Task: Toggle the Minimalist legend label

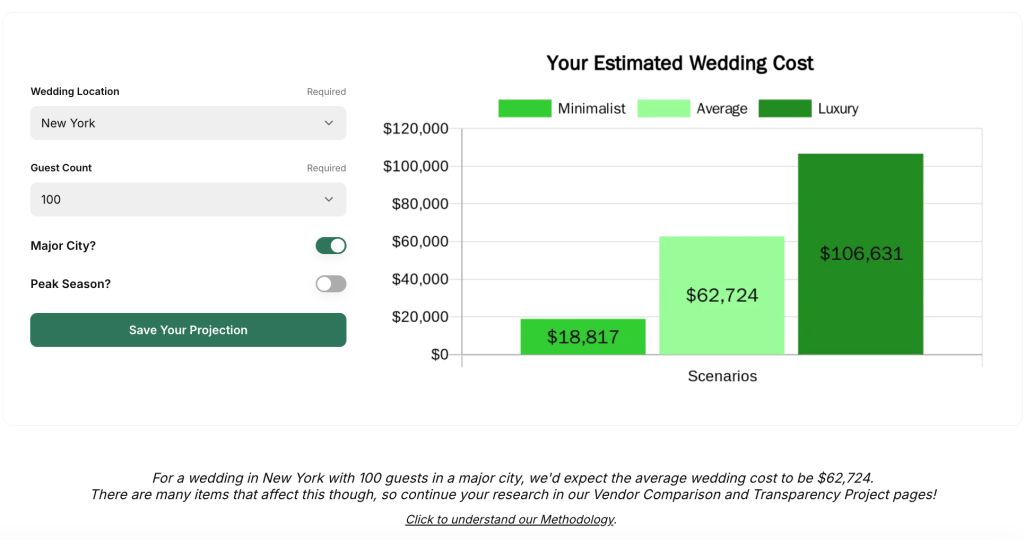Action: coord(591,108)
